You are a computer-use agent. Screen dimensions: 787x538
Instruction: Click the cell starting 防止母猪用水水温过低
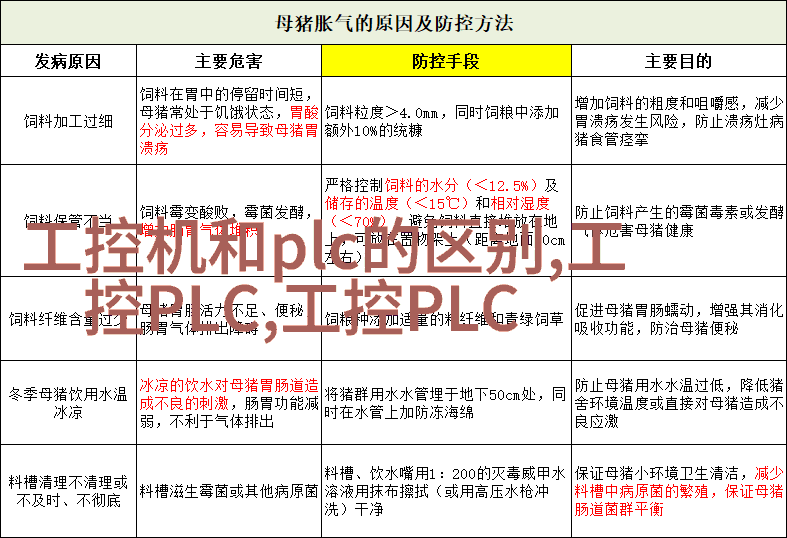click(679, 402)
